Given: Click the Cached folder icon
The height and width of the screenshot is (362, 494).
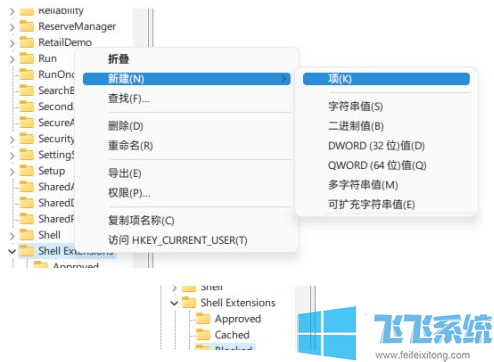Looking at the screenshot, I should tap(203, 335).
